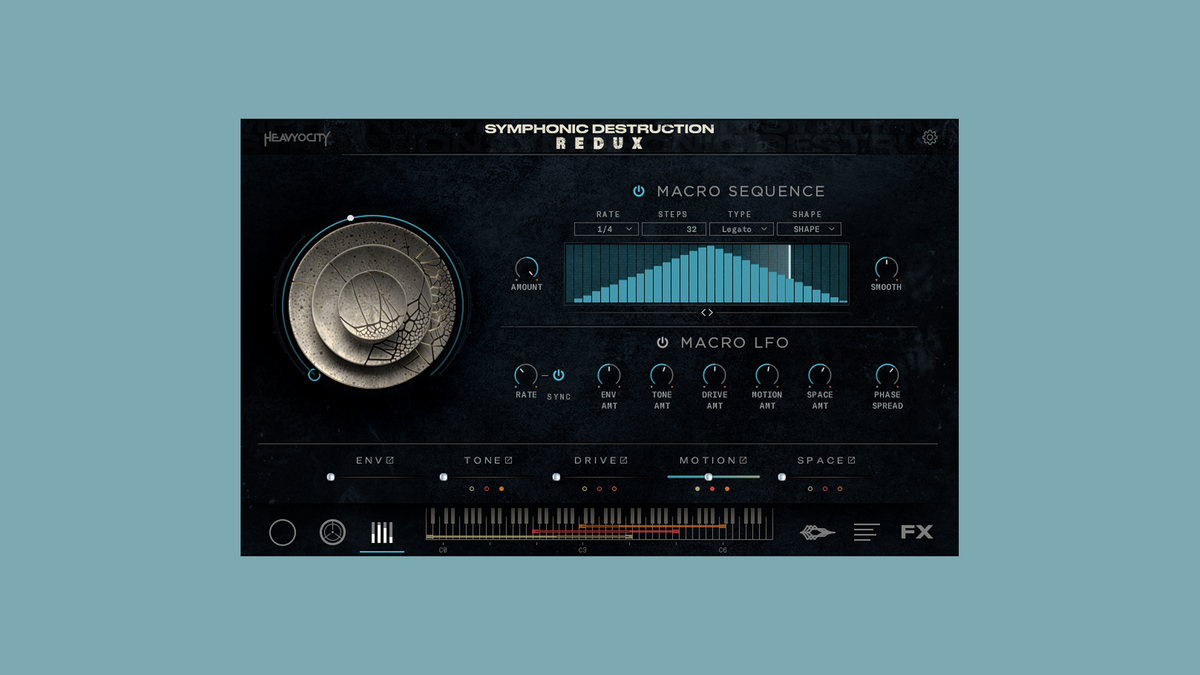This screenshot has width=1200, height=675.
Task: Click the ENV slider handle
Action: [x=330, y=477]
